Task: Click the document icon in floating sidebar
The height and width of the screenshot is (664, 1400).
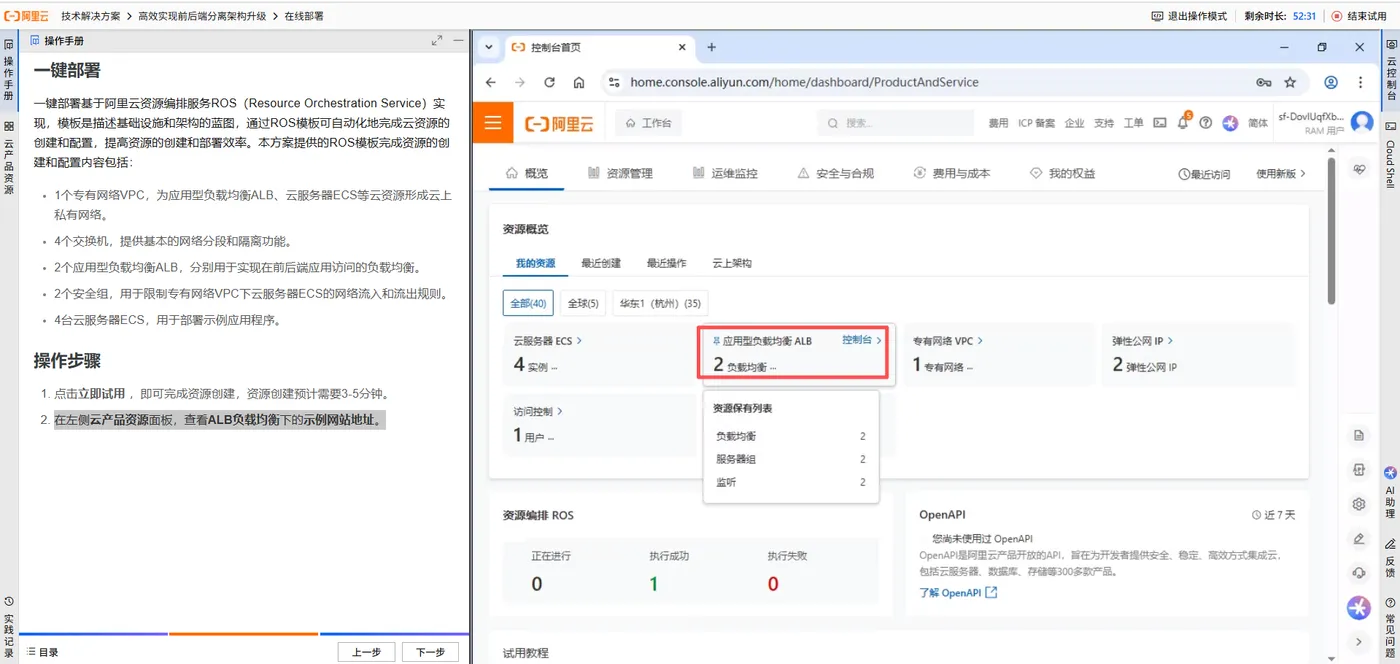Action: [1359, 435]
